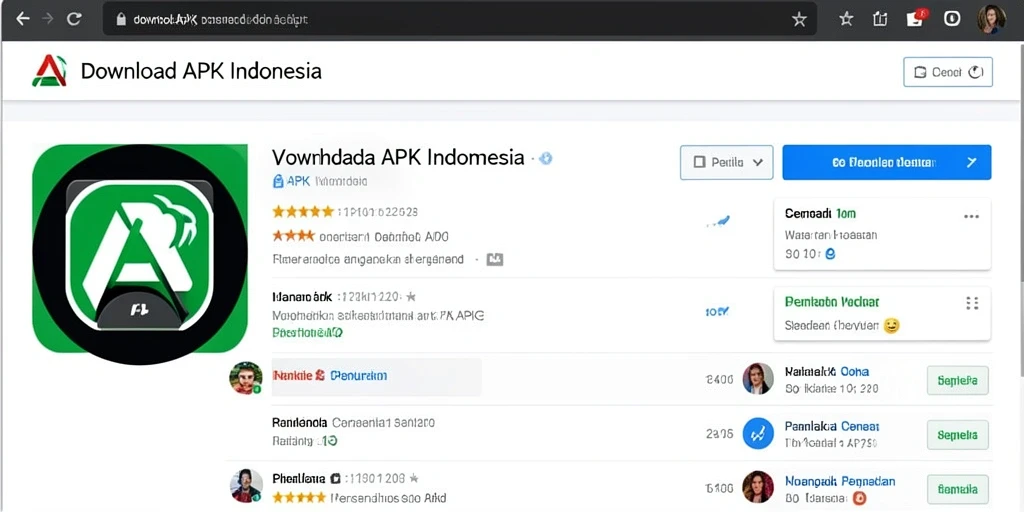
Task: Click the red circle icon under Noangak Pegnadan
Action: [860, 499]
